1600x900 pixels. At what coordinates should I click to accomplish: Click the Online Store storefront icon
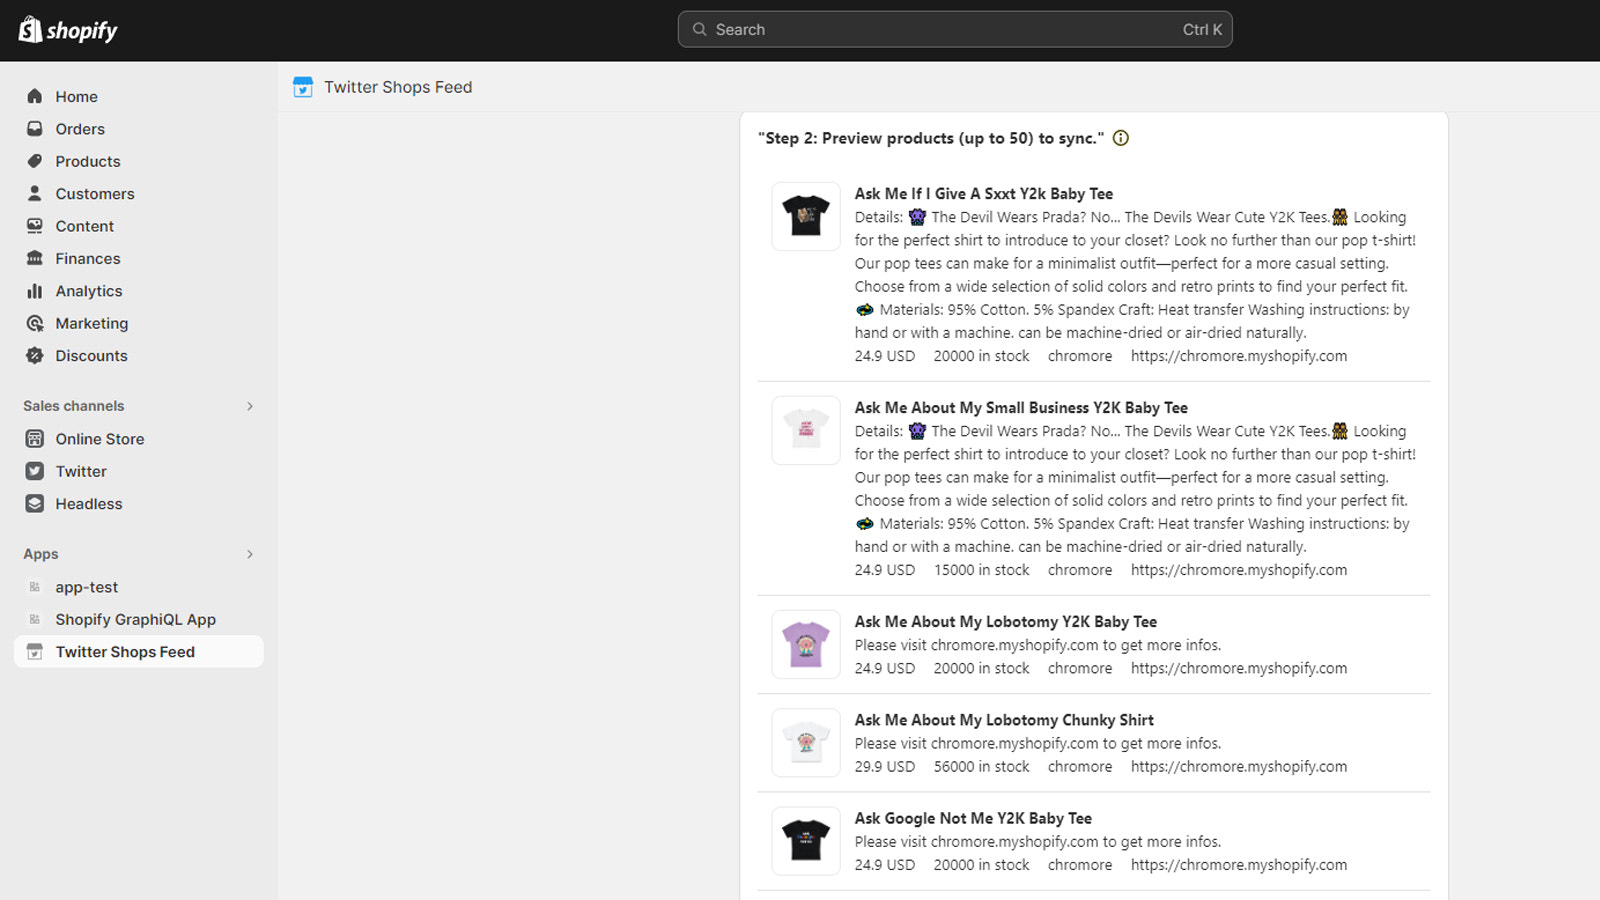[35, 439]
